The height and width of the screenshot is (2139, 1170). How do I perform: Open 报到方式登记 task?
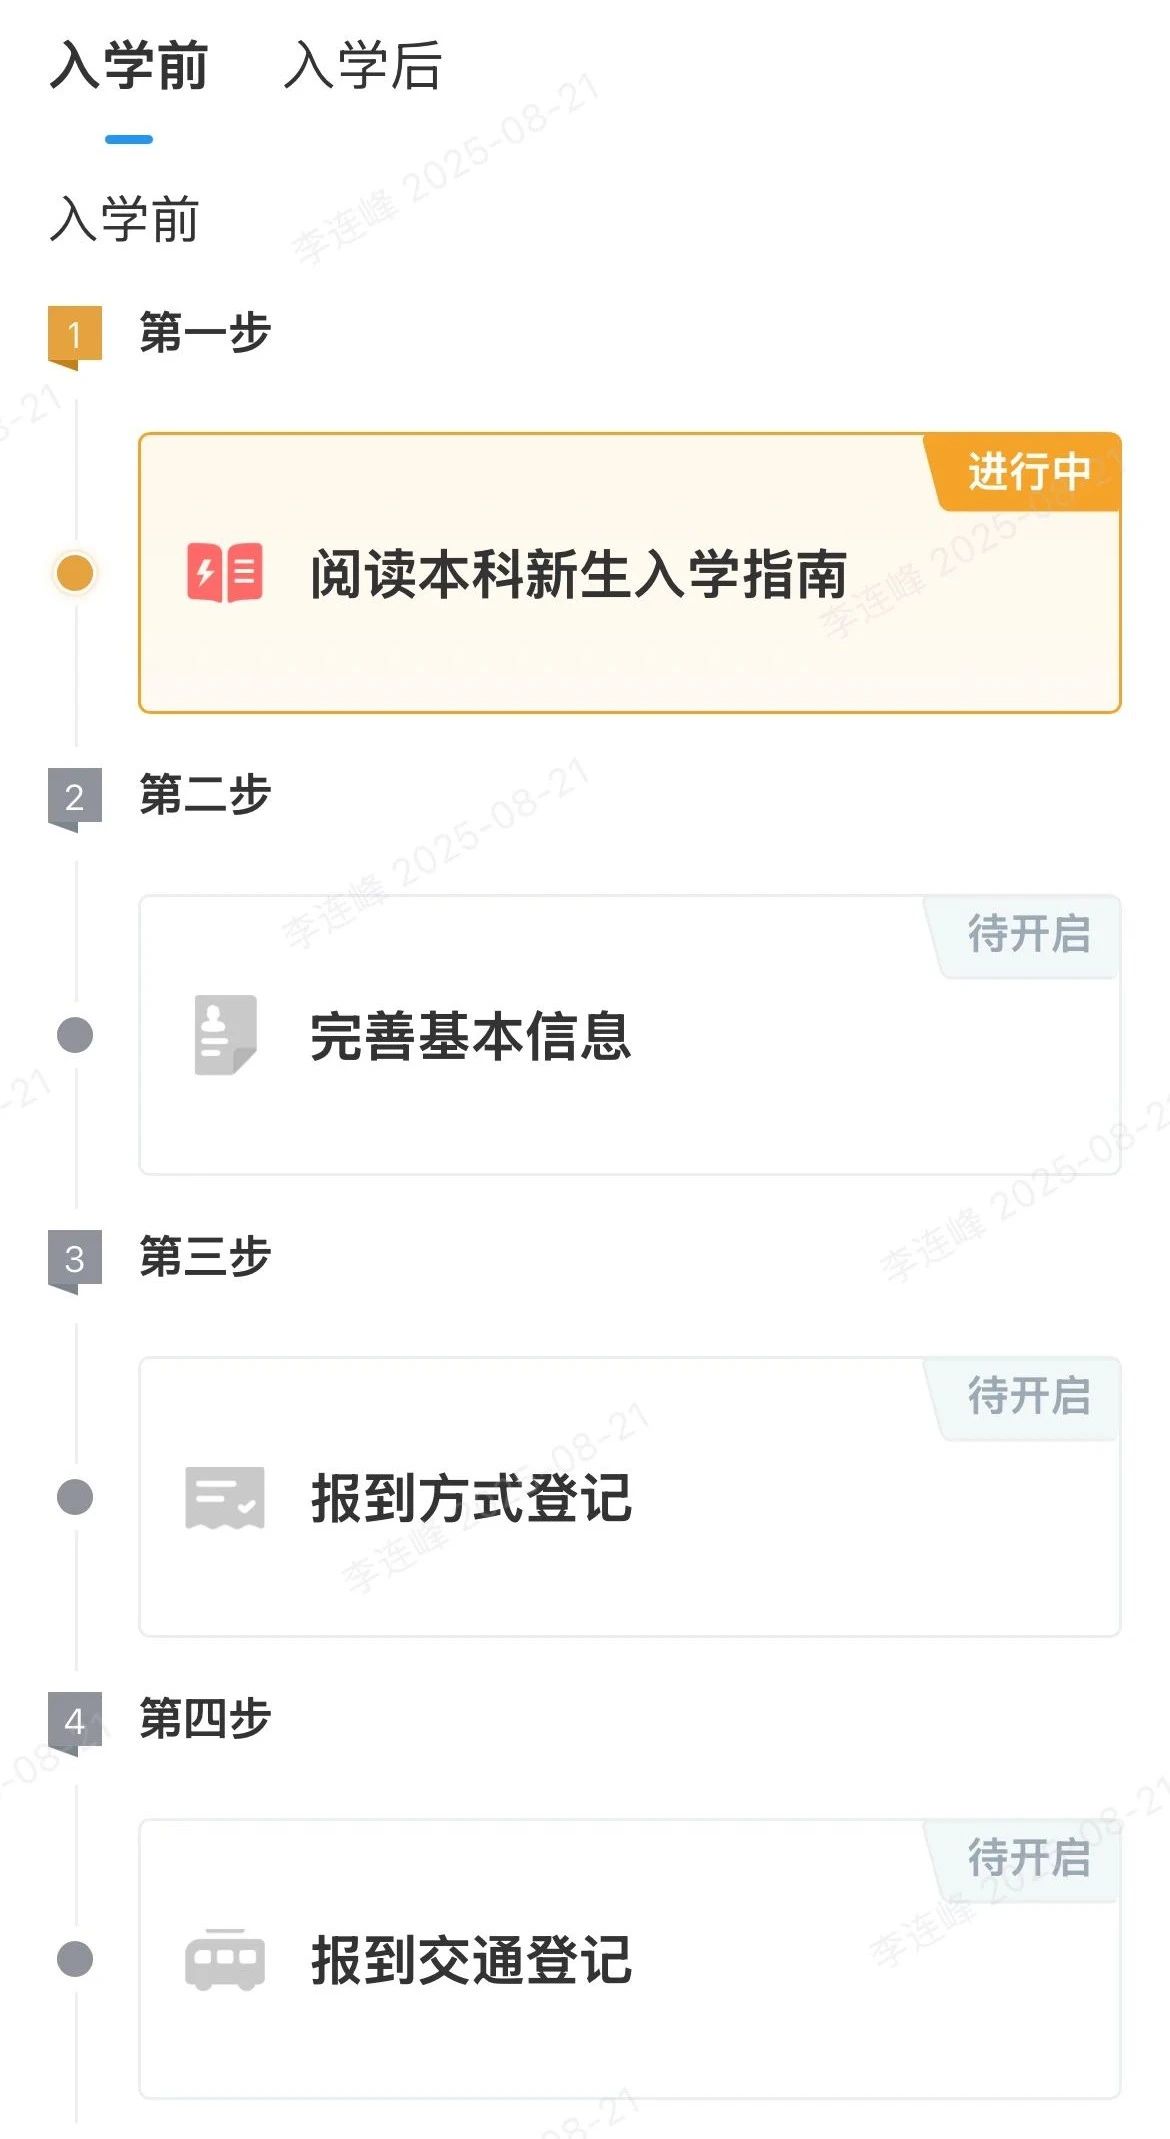point(470,1498)
